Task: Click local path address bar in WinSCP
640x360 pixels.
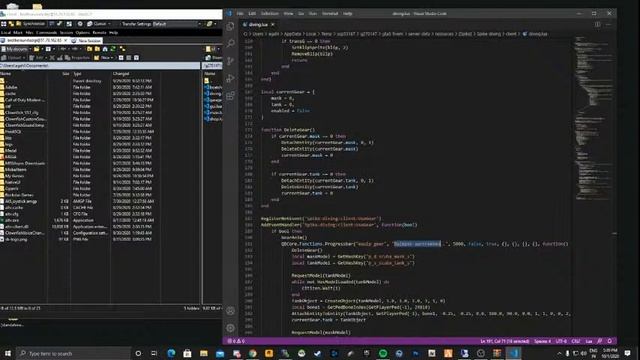Action: click(x=100, y=65)
